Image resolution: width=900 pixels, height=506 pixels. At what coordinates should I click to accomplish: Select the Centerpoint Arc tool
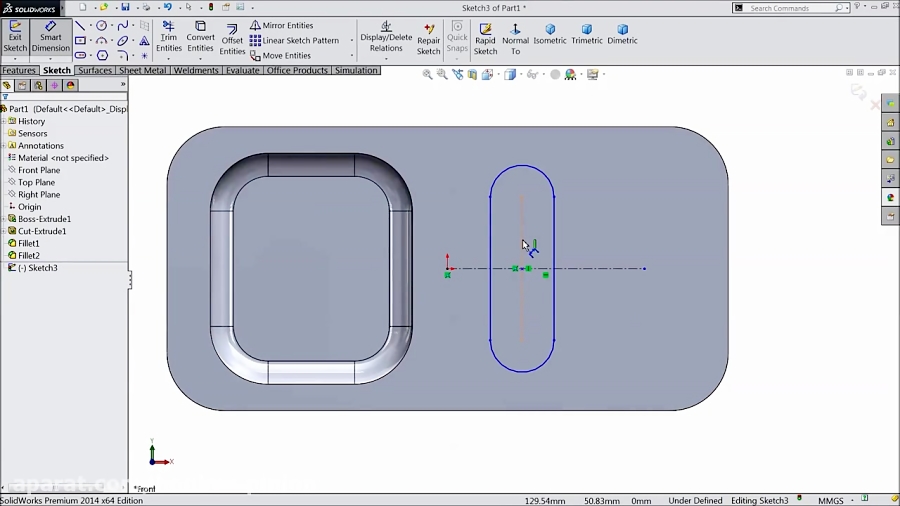tap(102, 41)
